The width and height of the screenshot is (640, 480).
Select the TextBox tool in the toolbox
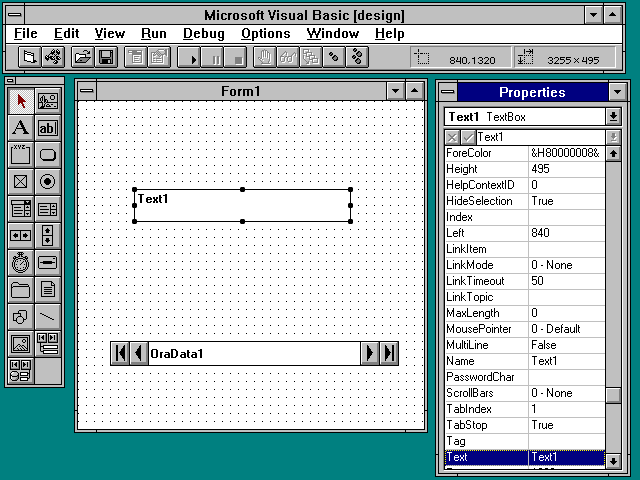[x=47, y=128]
